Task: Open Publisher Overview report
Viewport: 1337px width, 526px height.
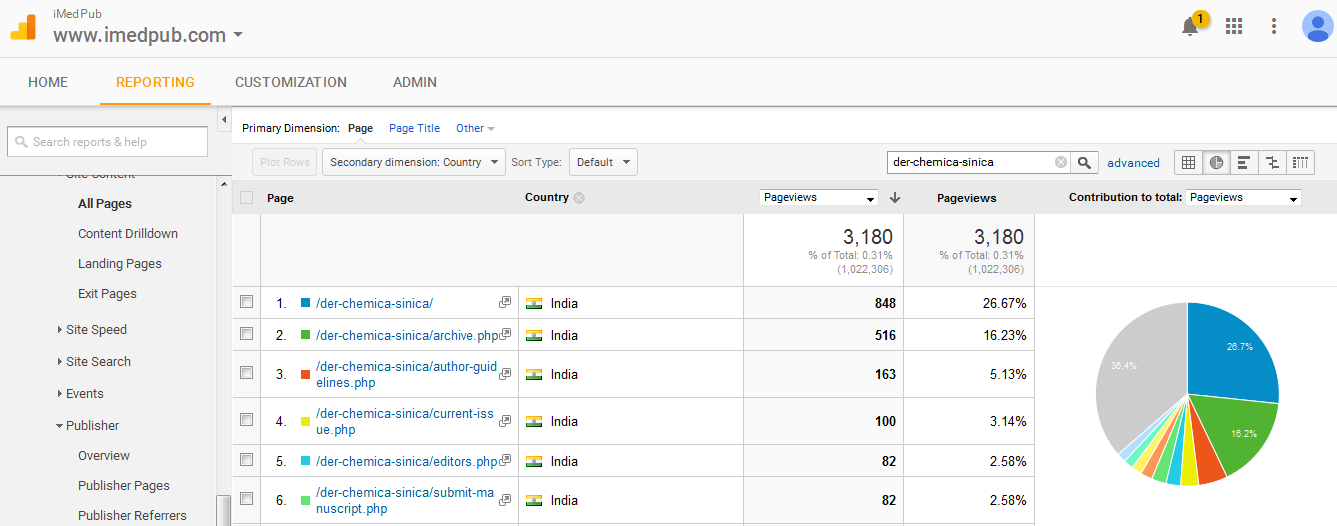Action: [x=104, y=455]
